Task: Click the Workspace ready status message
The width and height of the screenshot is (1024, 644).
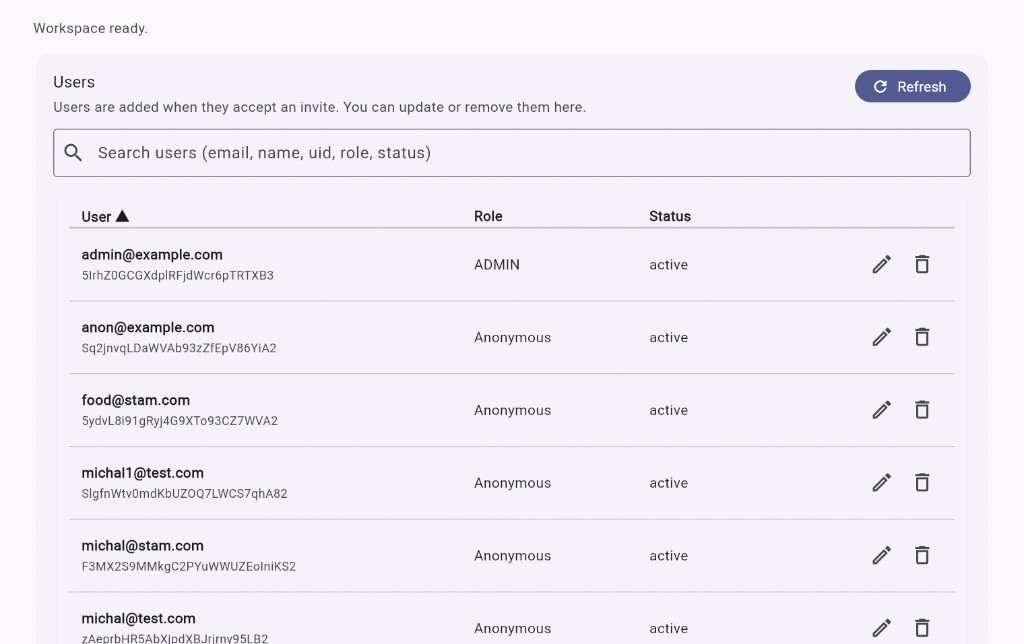Action: [x=91, y=28]
